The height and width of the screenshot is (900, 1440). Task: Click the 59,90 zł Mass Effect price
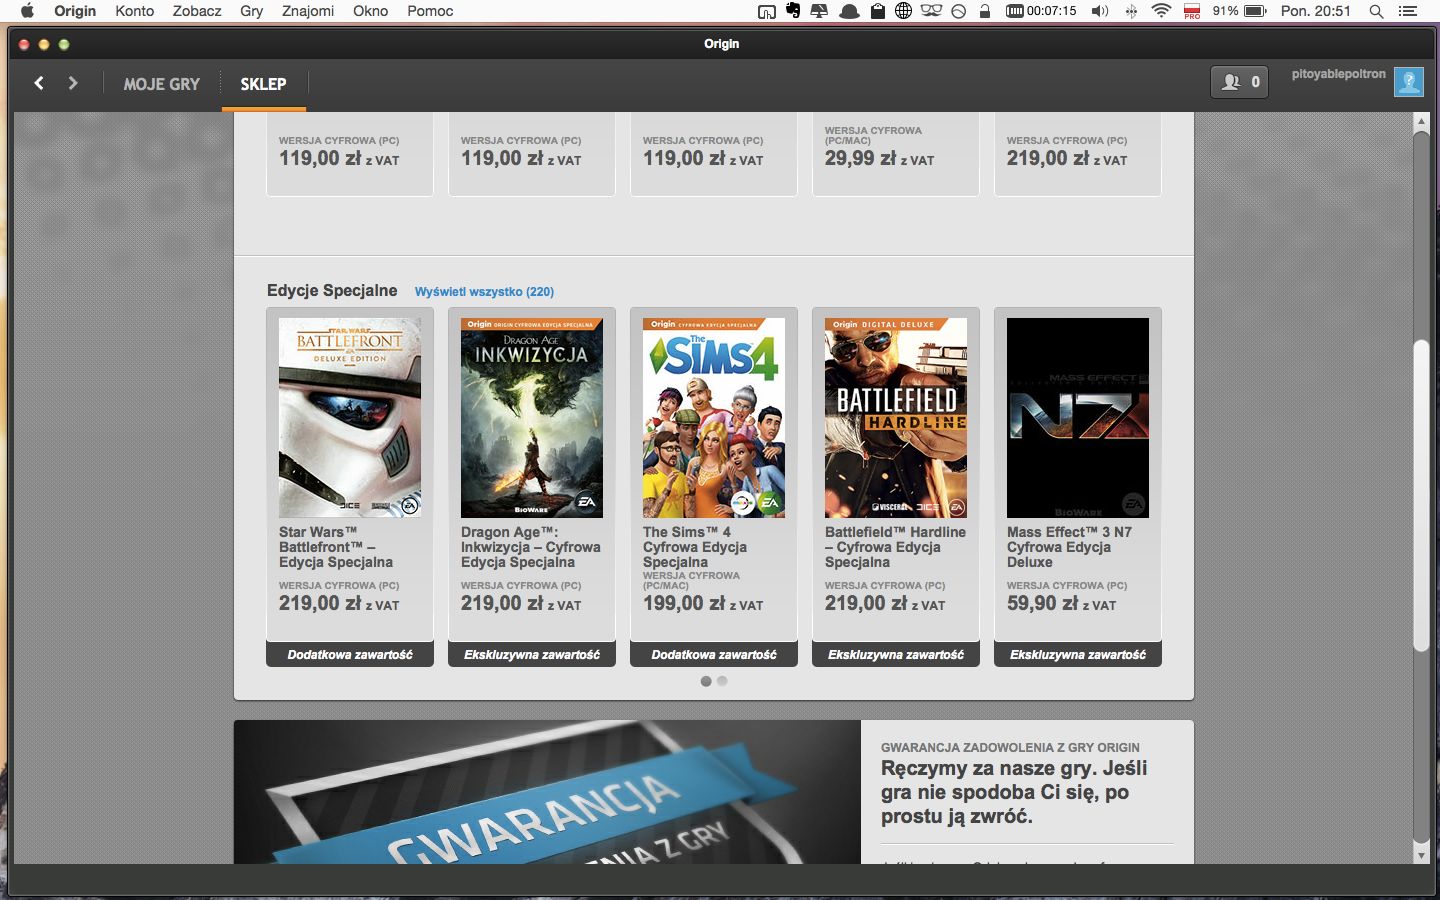pos(1062,604)
